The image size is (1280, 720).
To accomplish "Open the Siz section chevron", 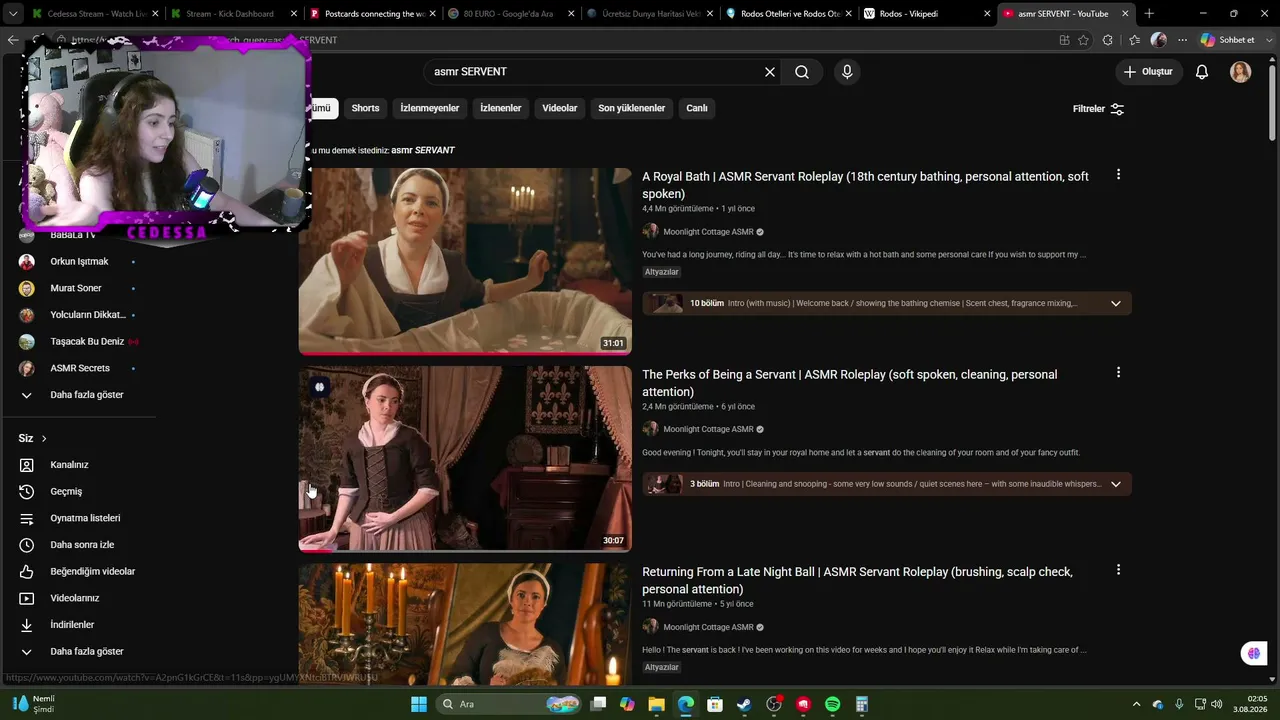I will pyautogui.click(x=44, y=439).
